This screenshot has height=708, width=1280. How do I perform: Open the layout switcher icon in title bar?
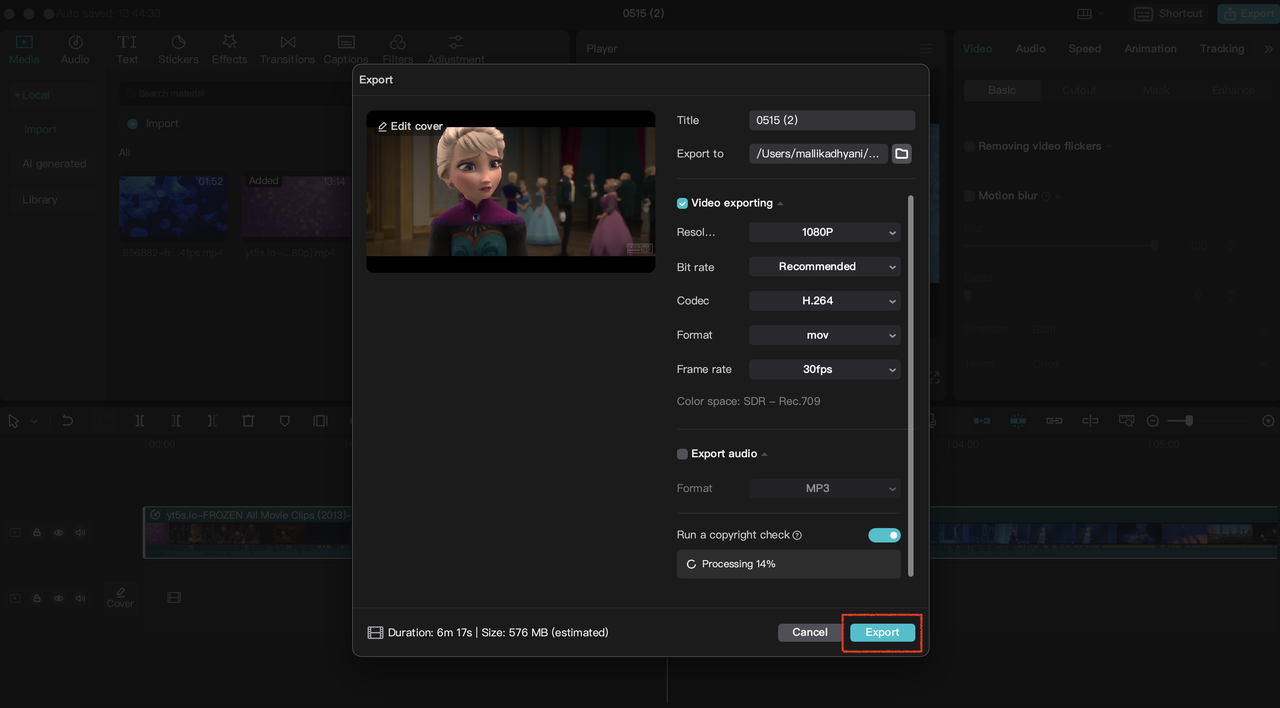click(1085, 14)
